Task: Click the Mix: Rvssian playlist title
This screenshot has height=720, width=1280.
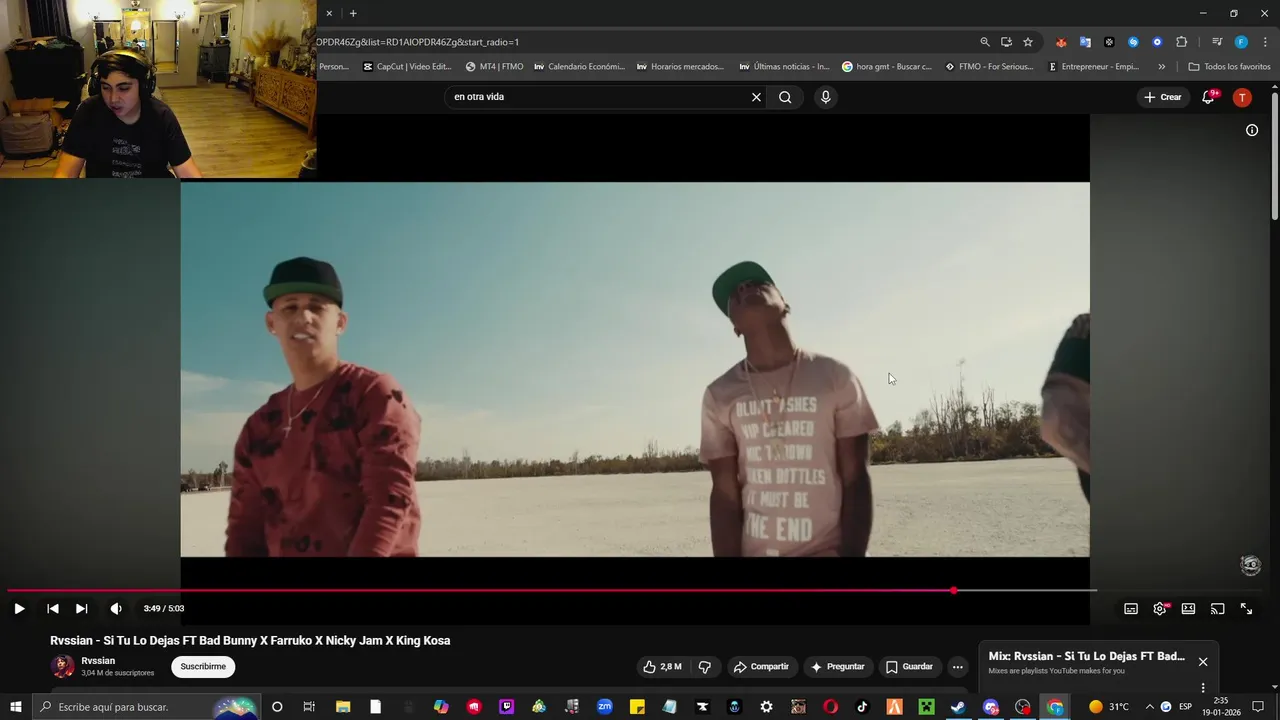Action: point(1087,656)
